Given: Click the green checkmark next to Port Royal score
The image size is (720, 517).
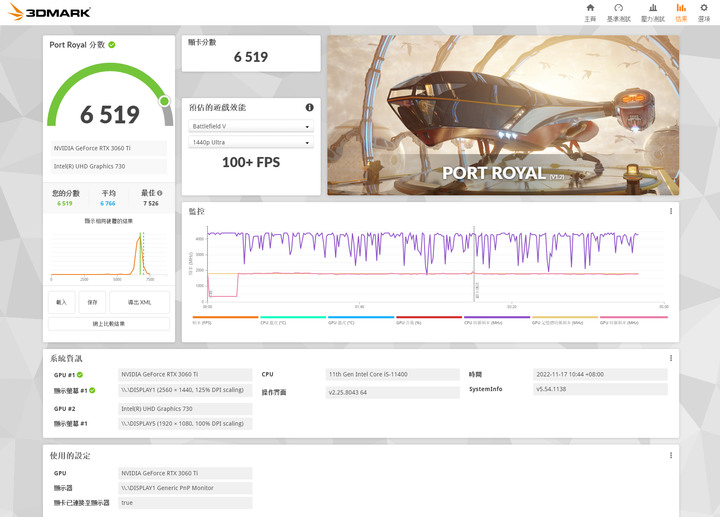Looking at the screenshot, I should pos(112,45).
